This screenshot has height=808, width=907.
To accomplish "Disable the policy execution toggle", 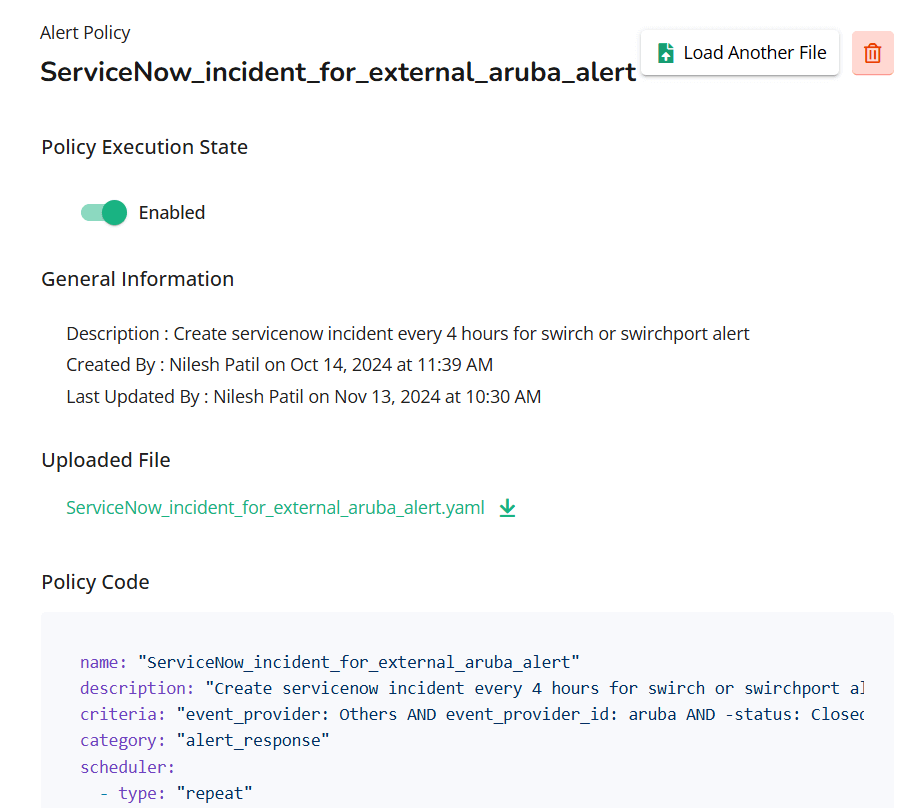I will tap(105, 212).
